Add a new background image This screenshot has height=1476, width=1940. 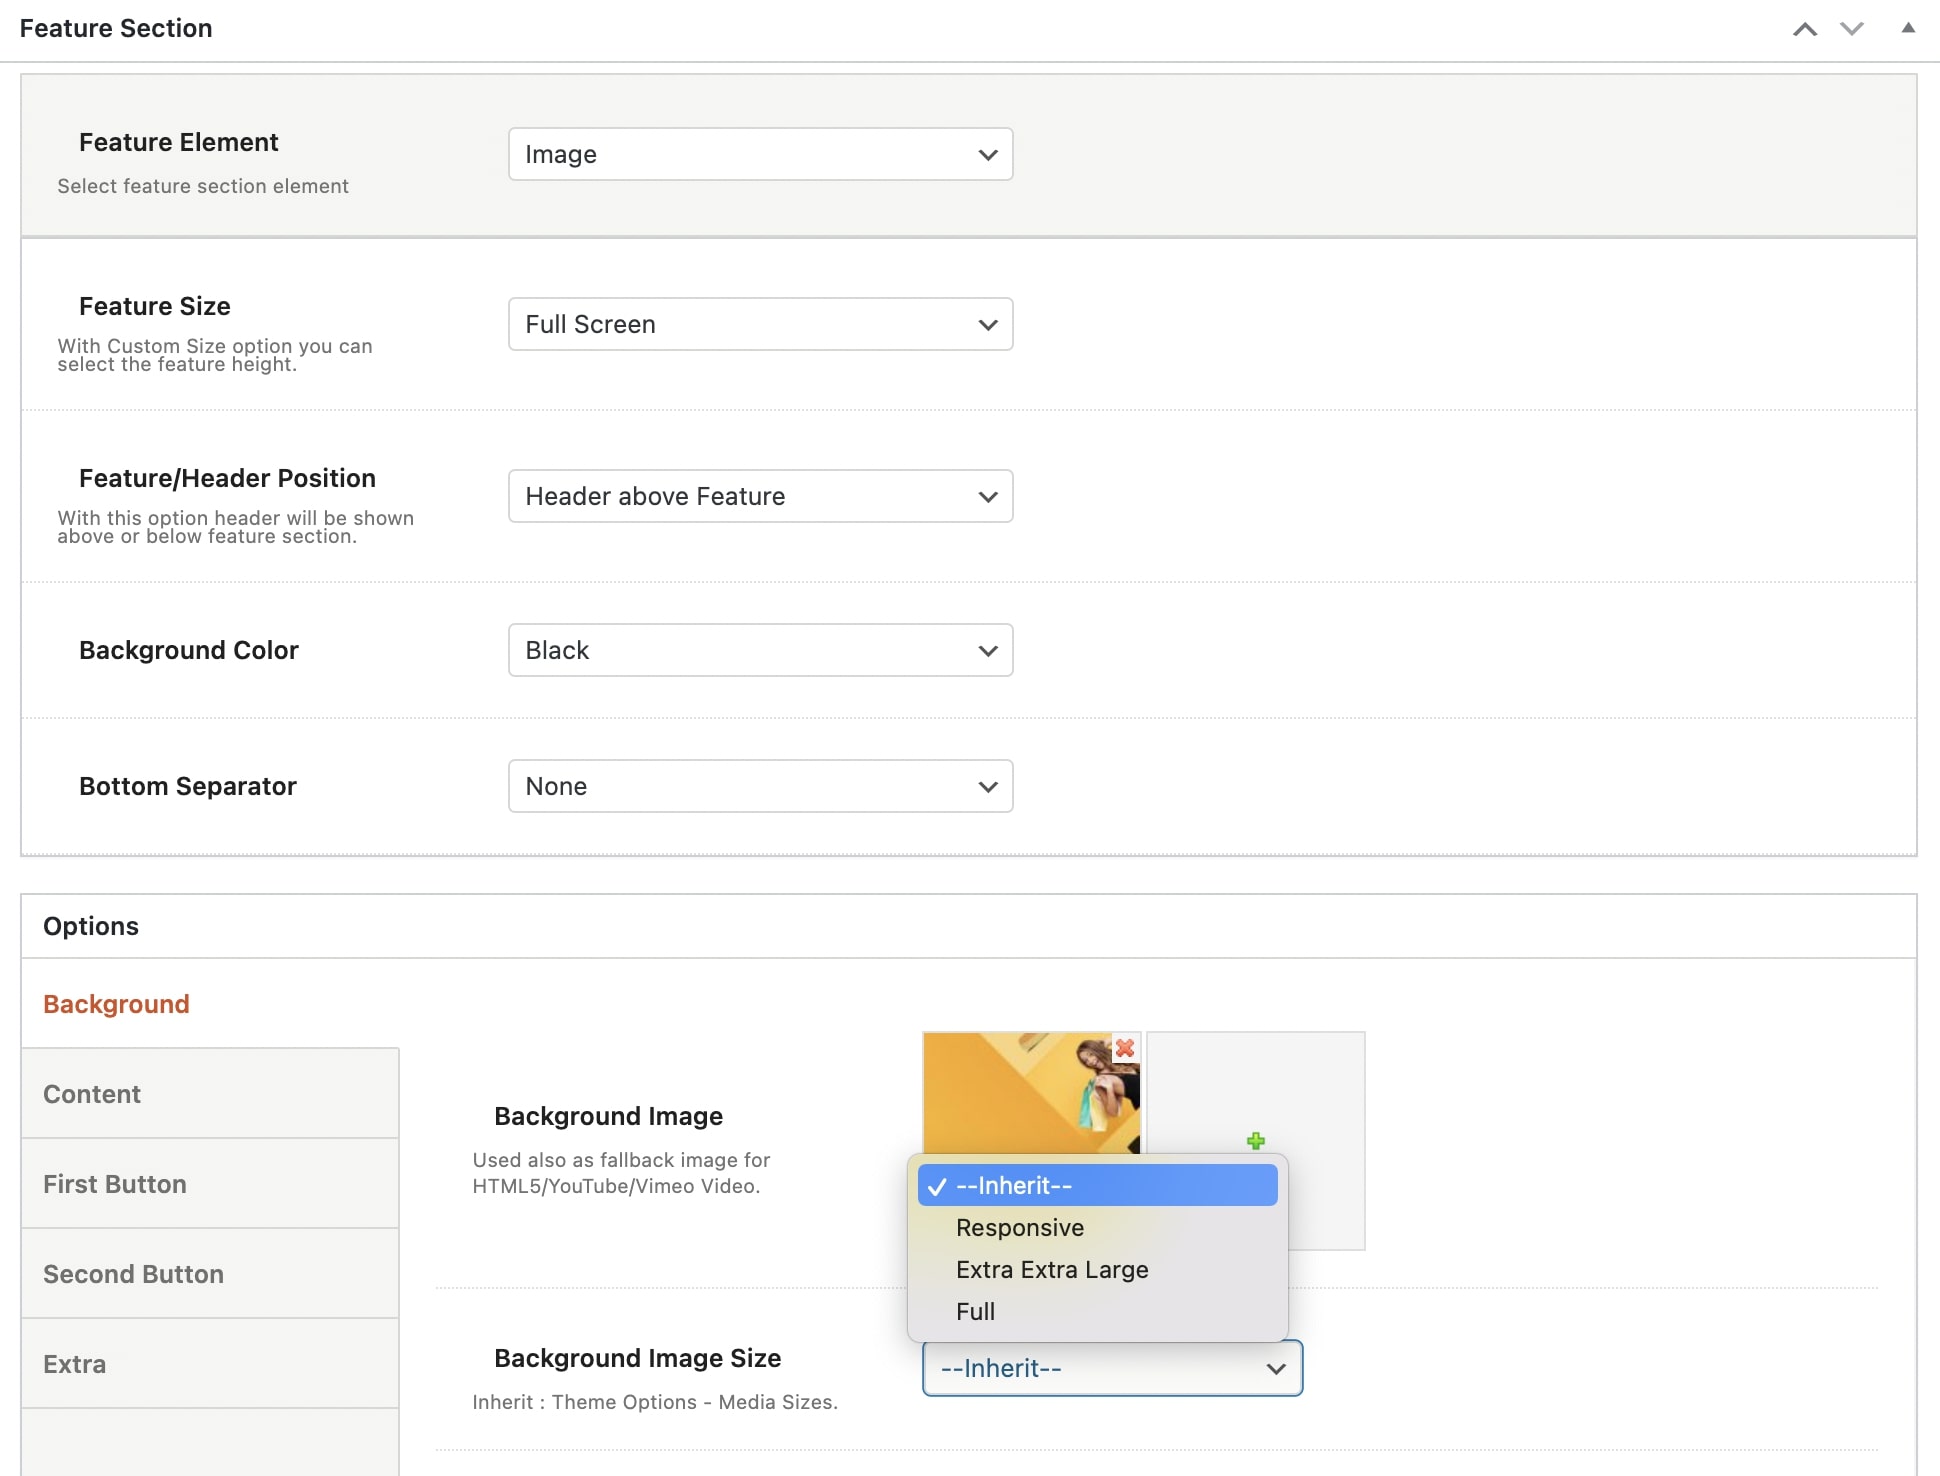(1256, 1140)
